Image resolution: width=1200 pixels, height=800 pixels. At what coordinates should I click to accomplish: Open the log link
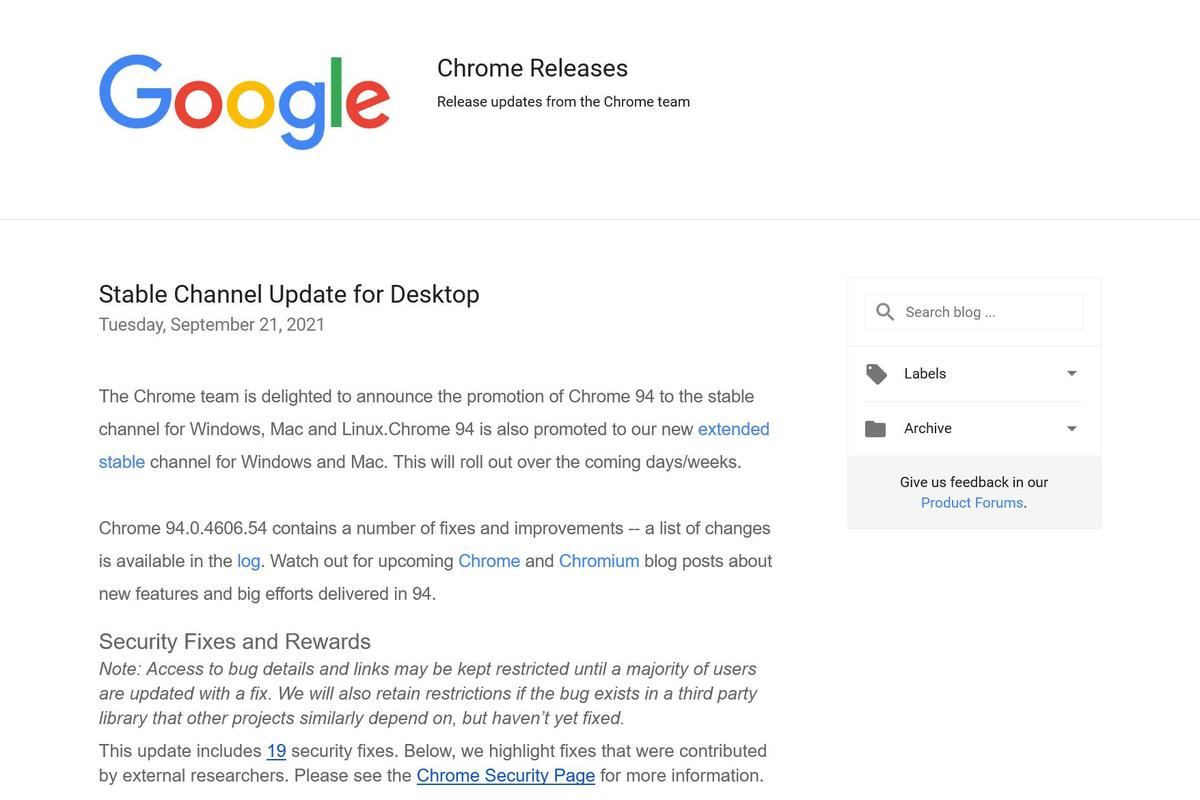click(x=249, y=561)
